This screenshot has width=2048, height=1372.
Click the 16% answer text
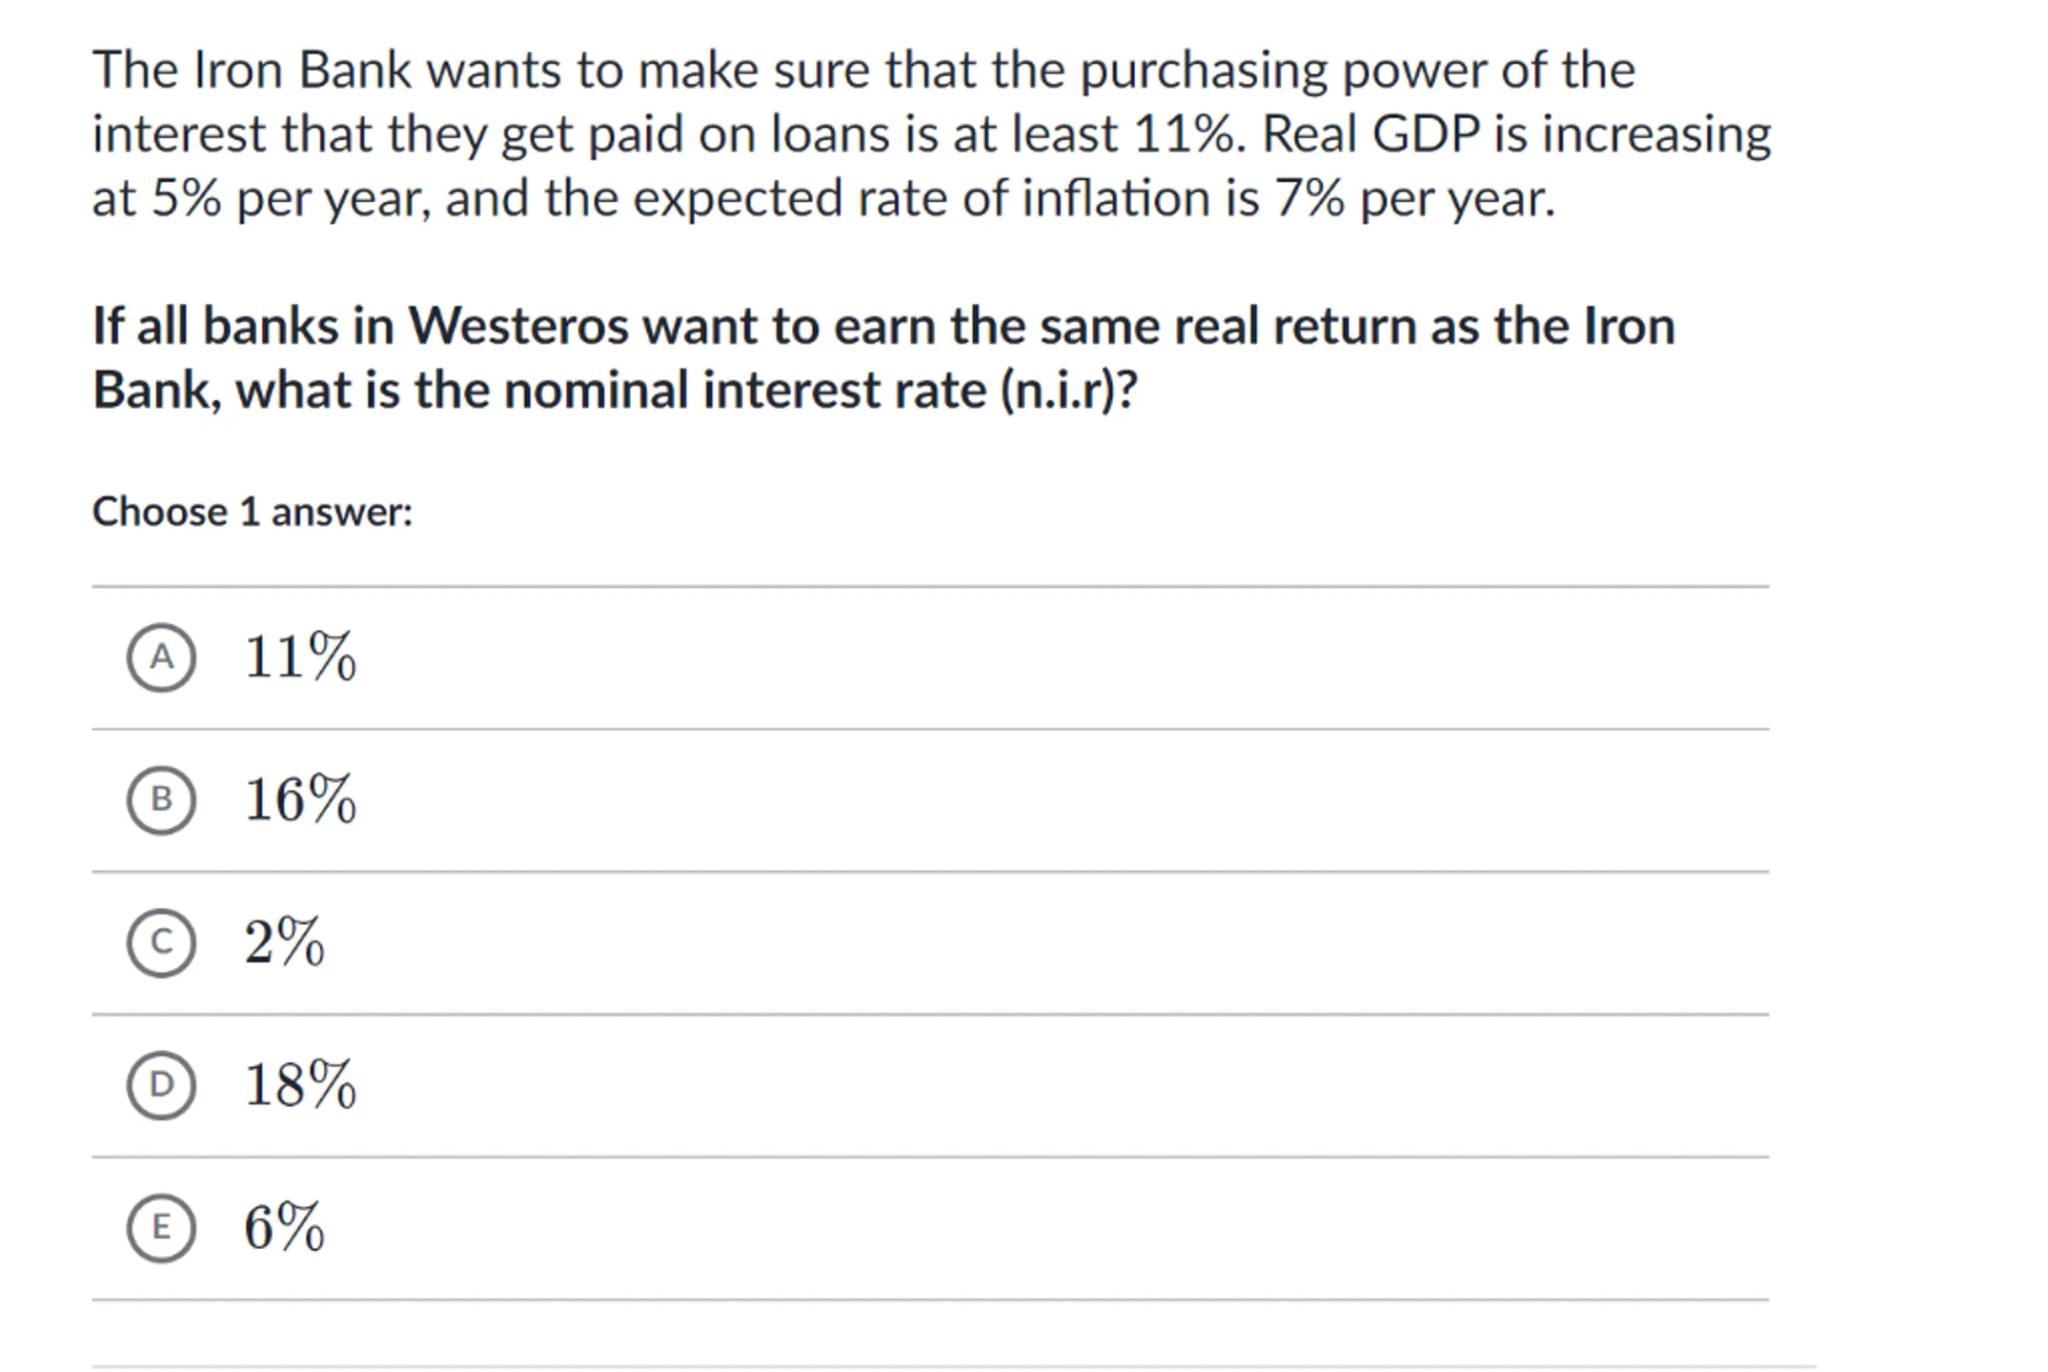pos(299,800)
